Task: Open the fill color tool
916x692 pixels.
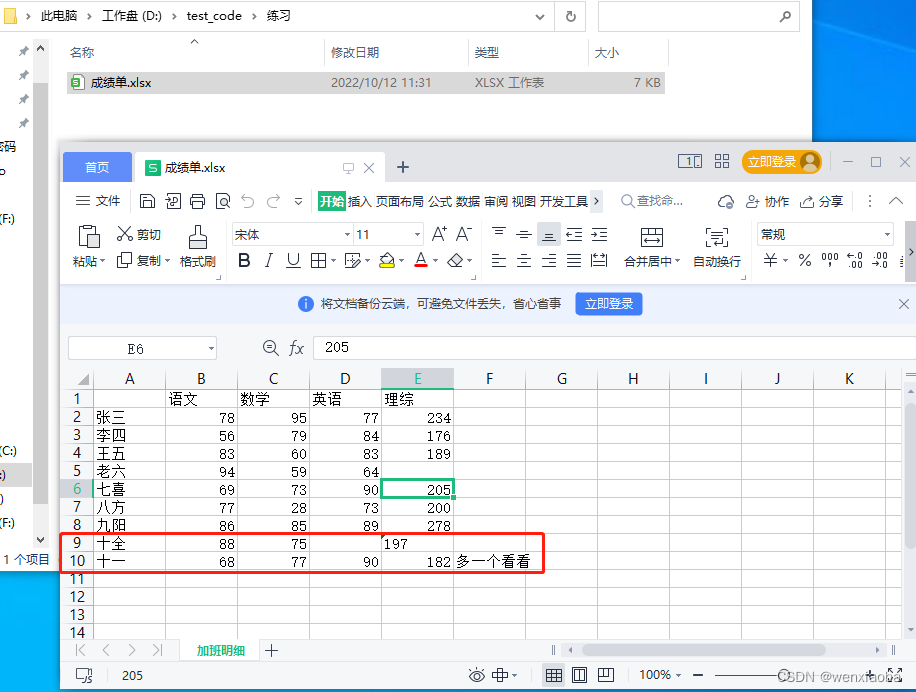Action: pos(388,259)
